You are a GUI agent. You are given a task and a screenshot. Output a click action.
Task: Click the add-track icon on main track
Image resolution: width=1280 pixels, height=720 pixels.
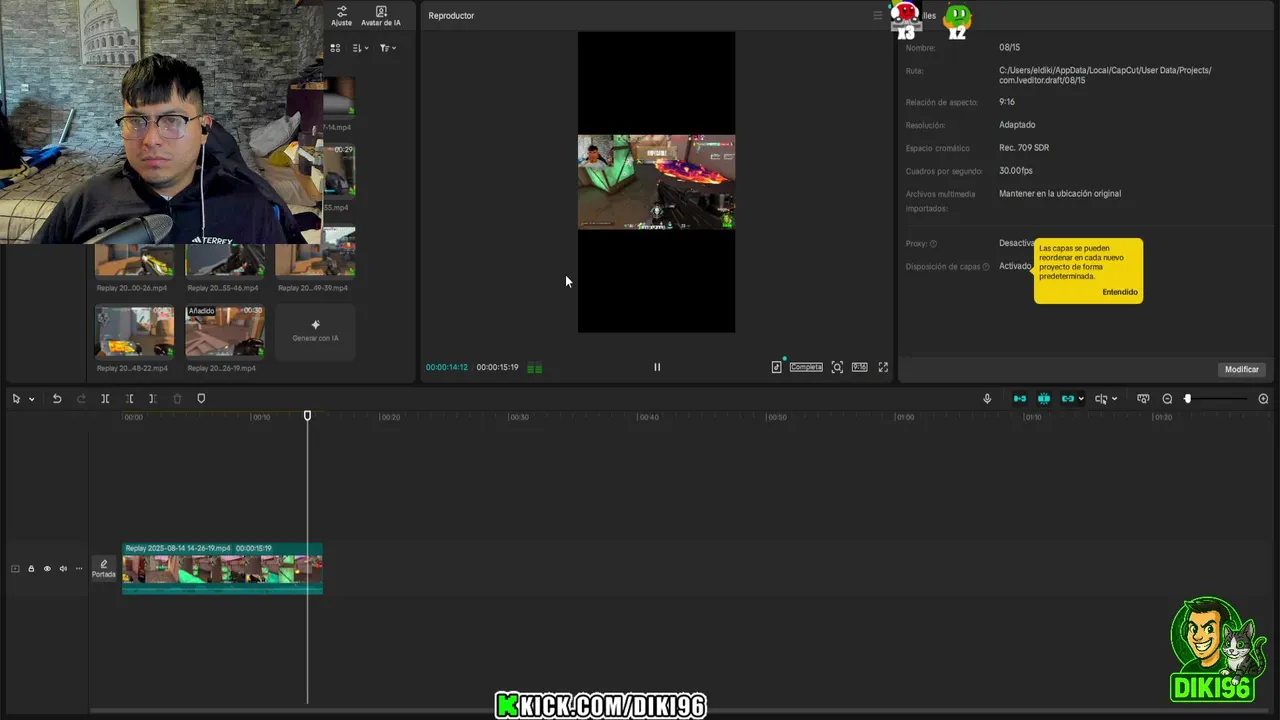pyautogui.click(x=15, y=569)
